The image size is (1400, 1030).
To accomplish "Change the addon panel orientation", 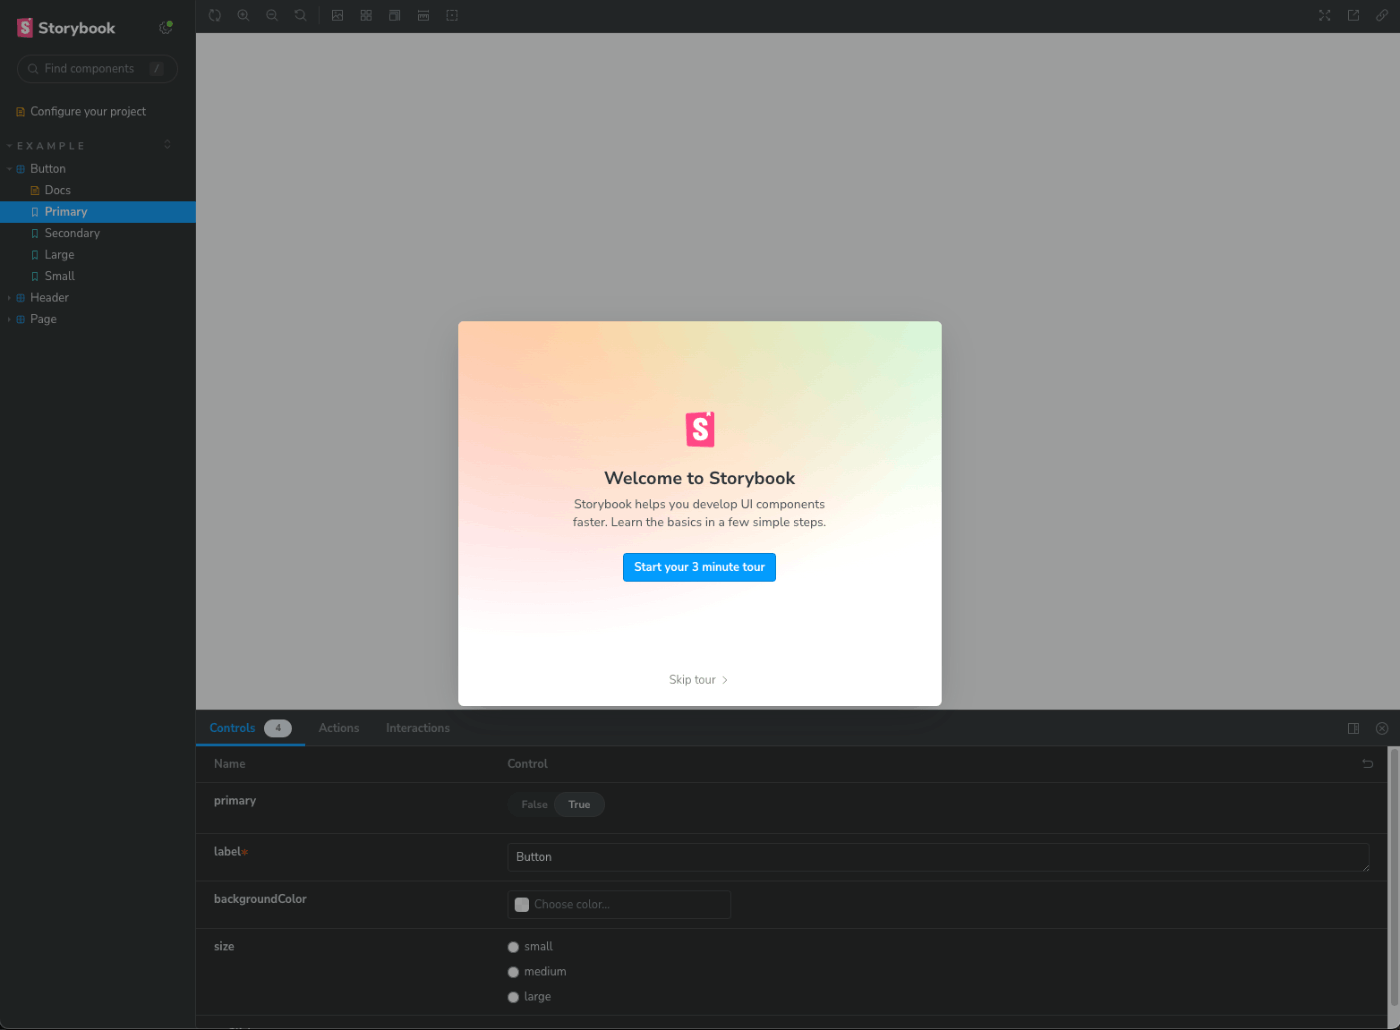I will [1353, 729].
